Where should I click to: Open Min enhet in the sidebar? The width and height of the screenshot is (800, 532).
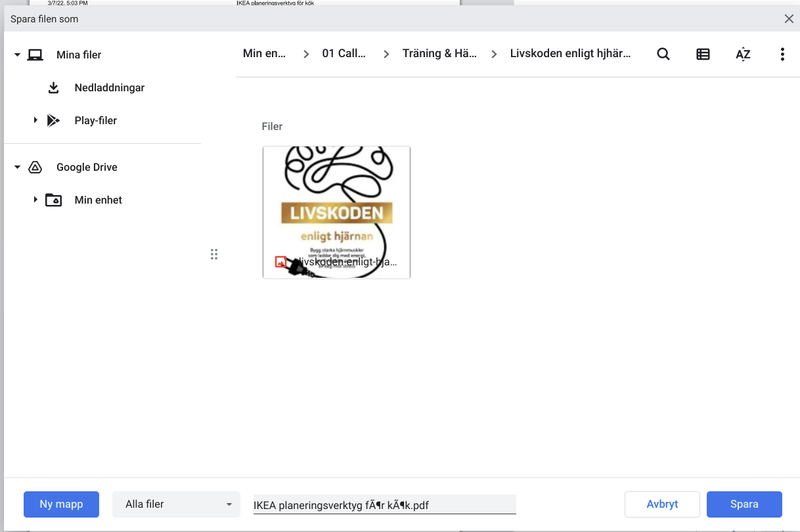point(98,200)
